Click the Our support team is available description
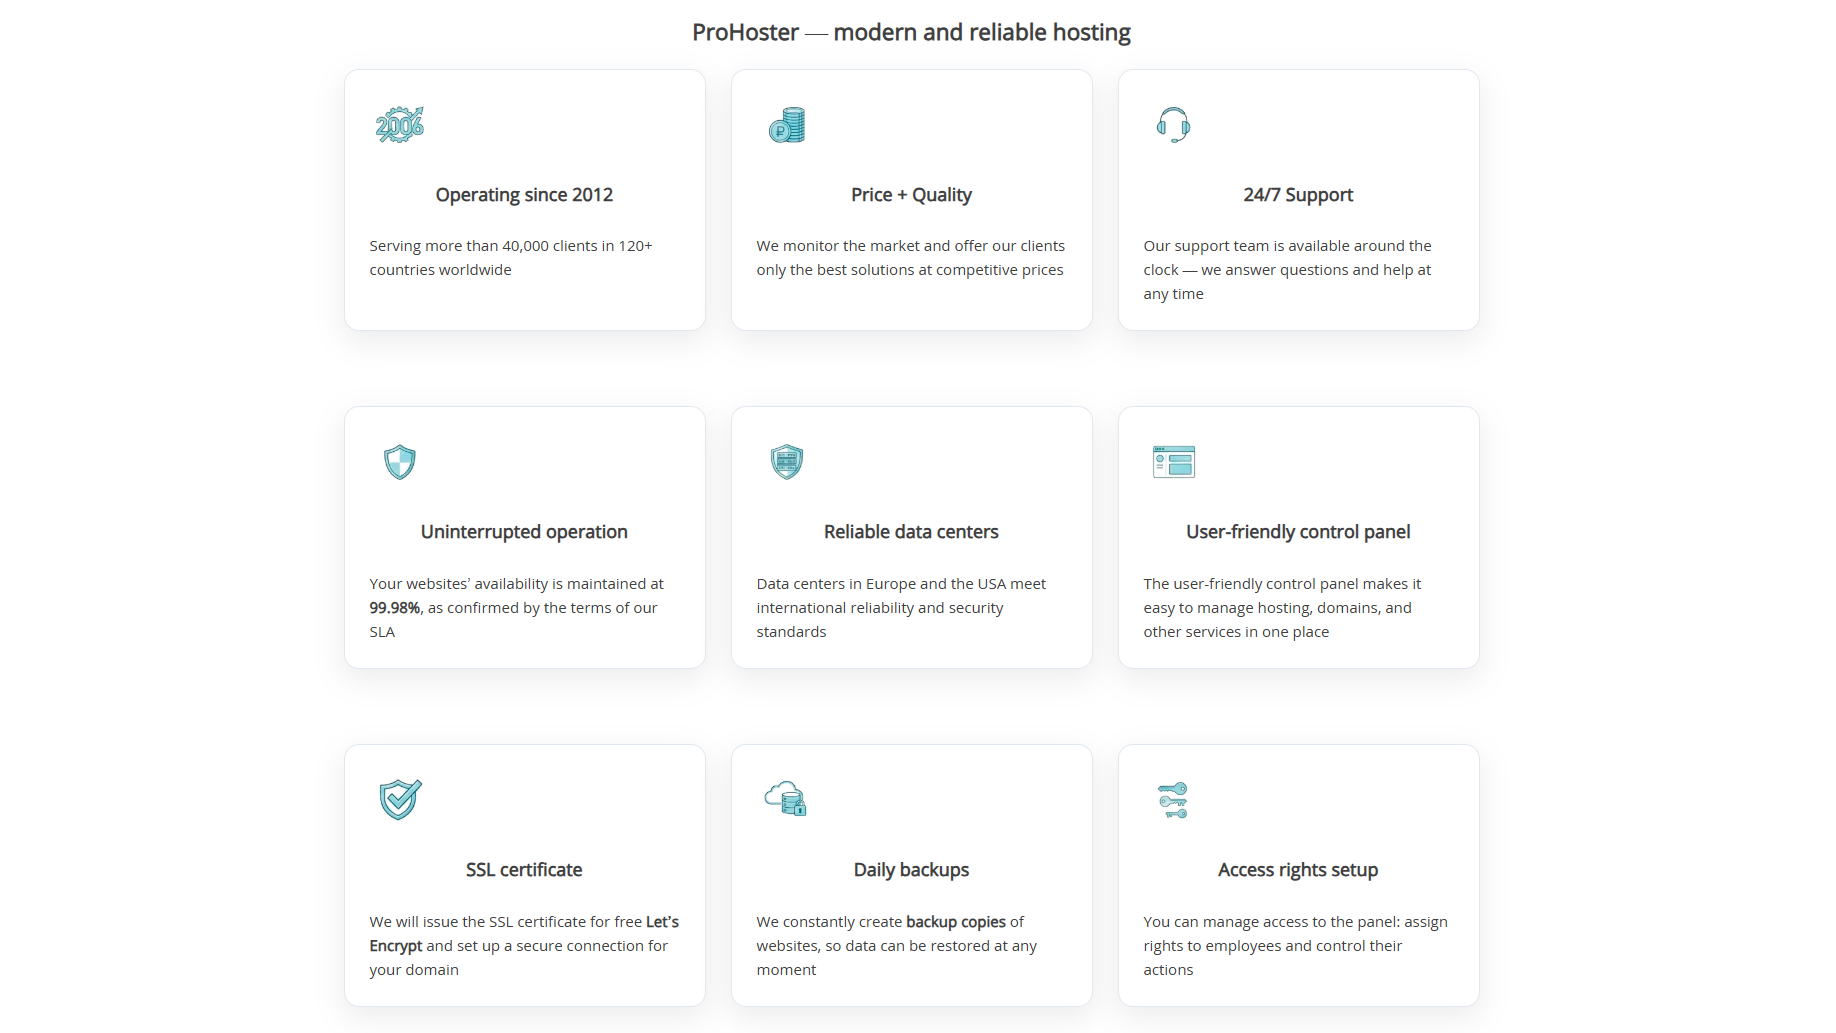Image resolution: width=1836 pixels, height=1033 pixels. [x=1288, y=270]
